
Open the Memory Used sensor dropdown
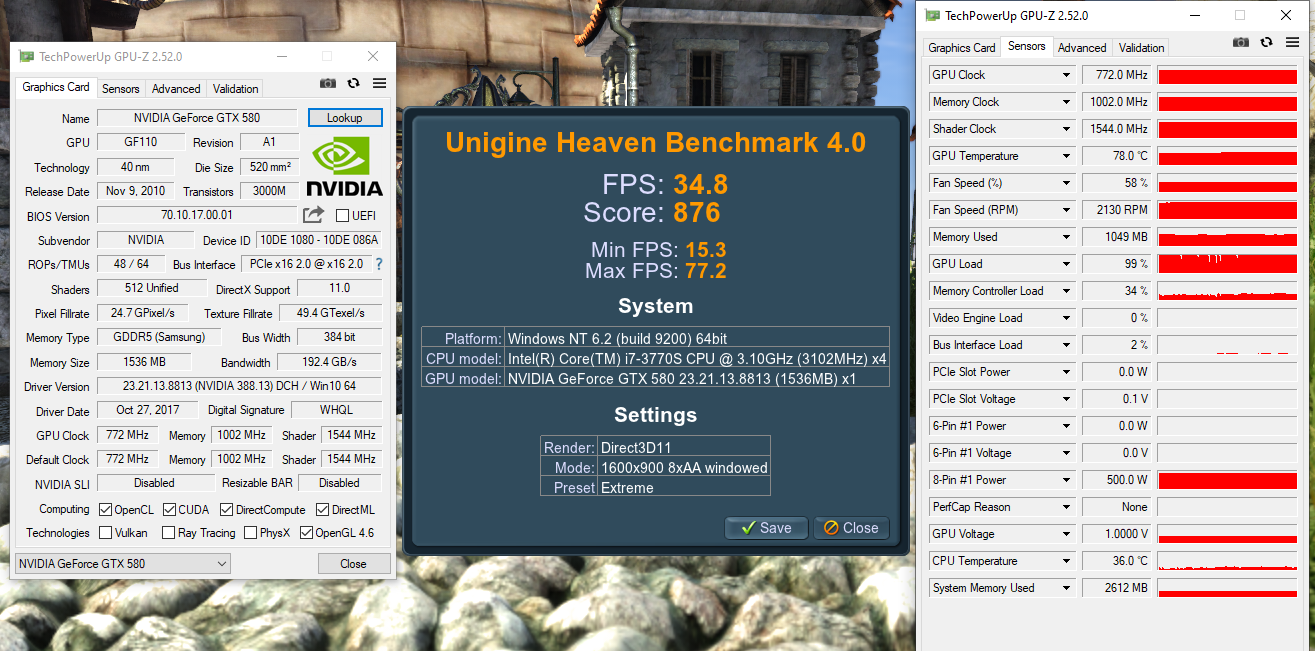click(1066, 237)
